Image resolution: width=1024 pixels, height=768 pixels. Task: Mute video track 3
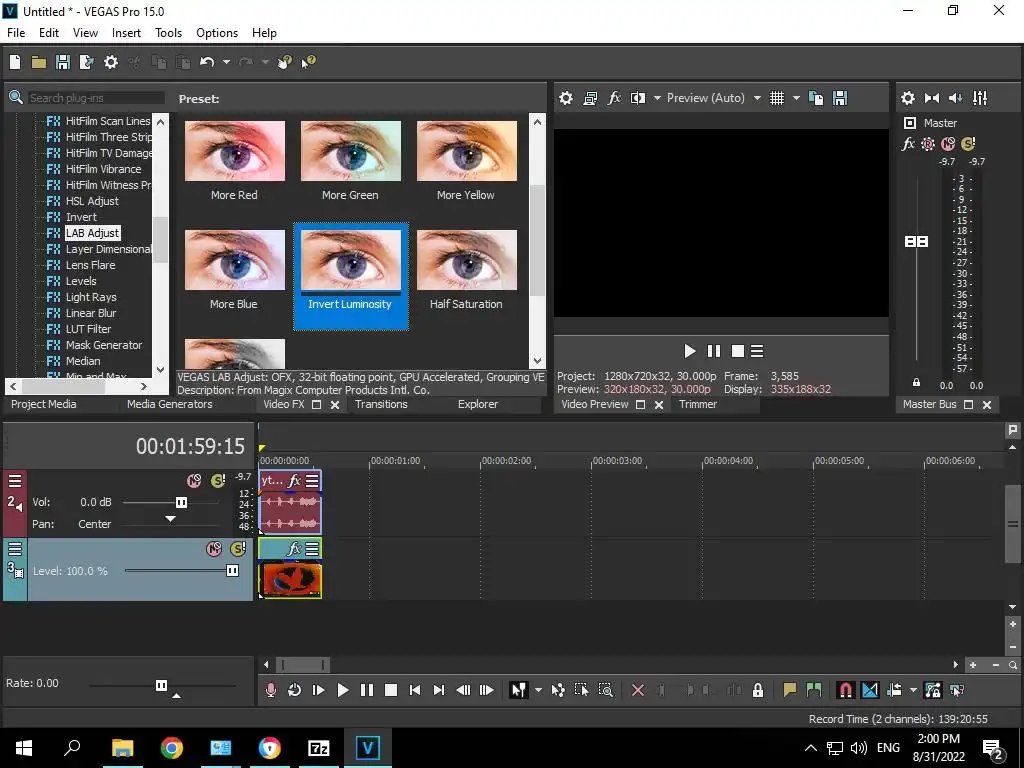[214, 549]
